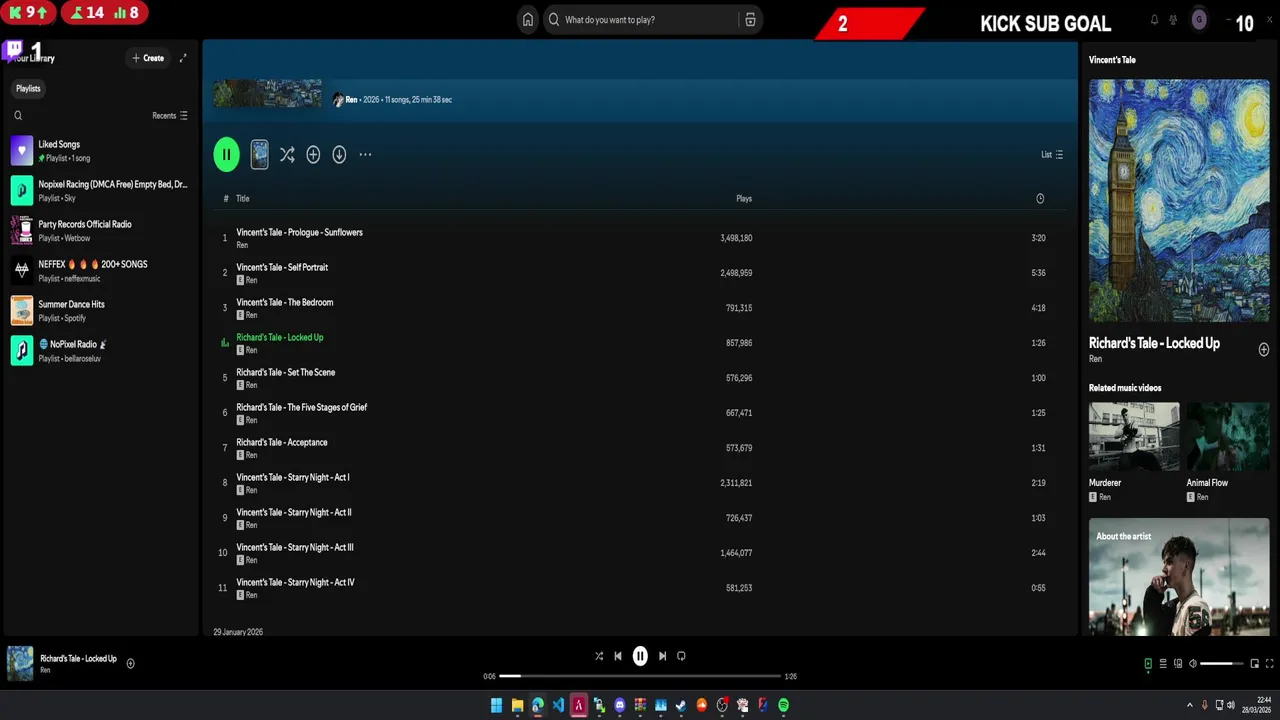
Task: Play Vincent's Tale - The Bedroom track
Action: pos(640,308)
